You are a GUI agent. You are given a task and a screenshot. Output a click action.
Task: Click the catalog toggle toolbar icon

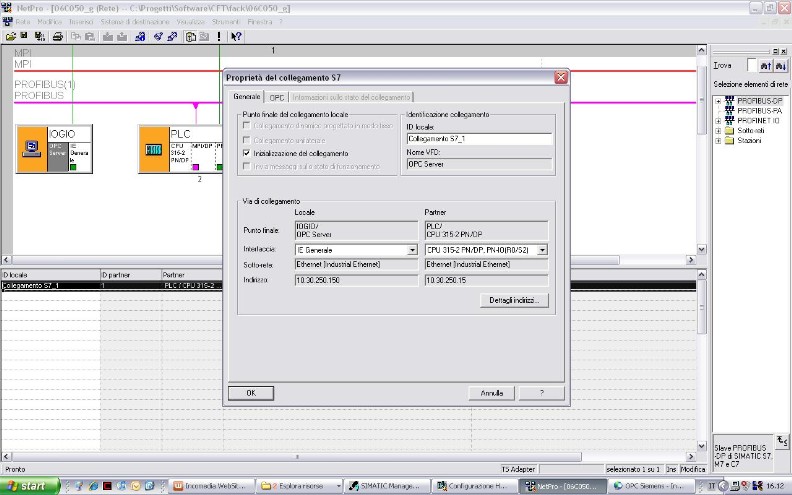(x=190, y=36)
